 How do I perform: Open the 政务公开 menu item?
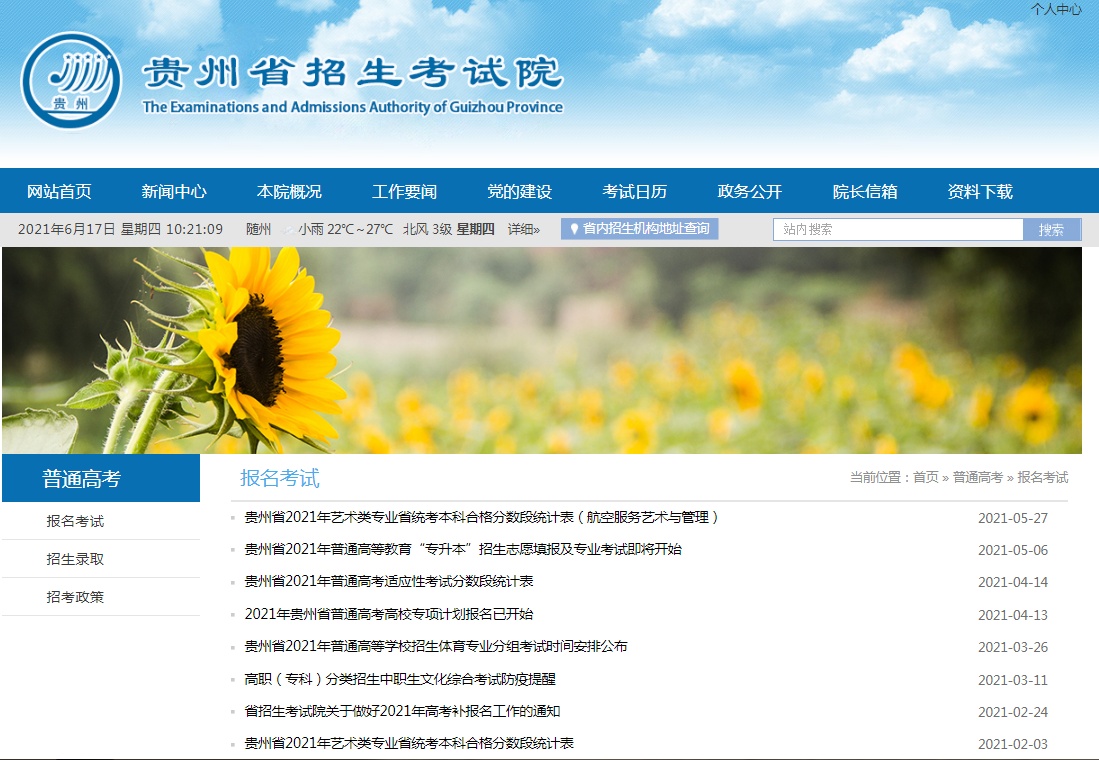pos(748,190)
